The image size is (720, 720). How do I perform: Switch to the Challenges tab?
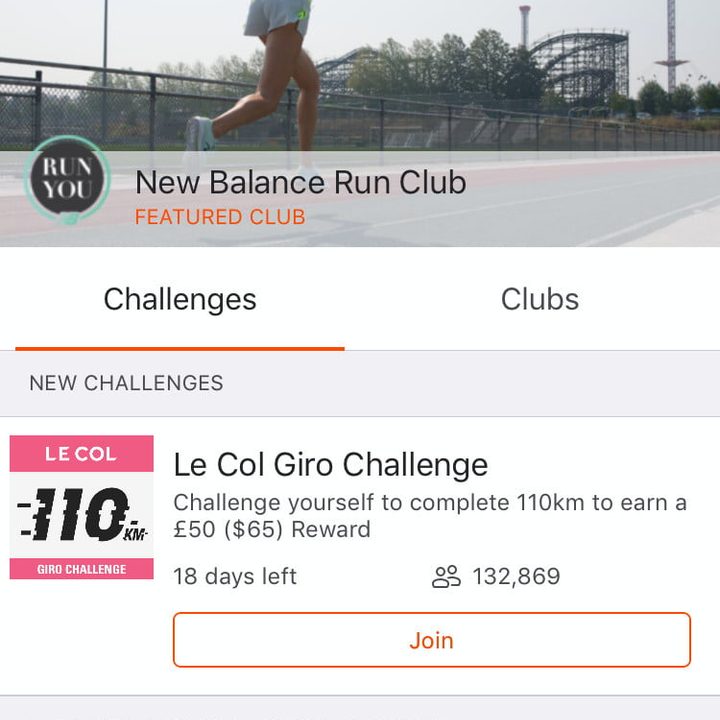click(180, 299)
